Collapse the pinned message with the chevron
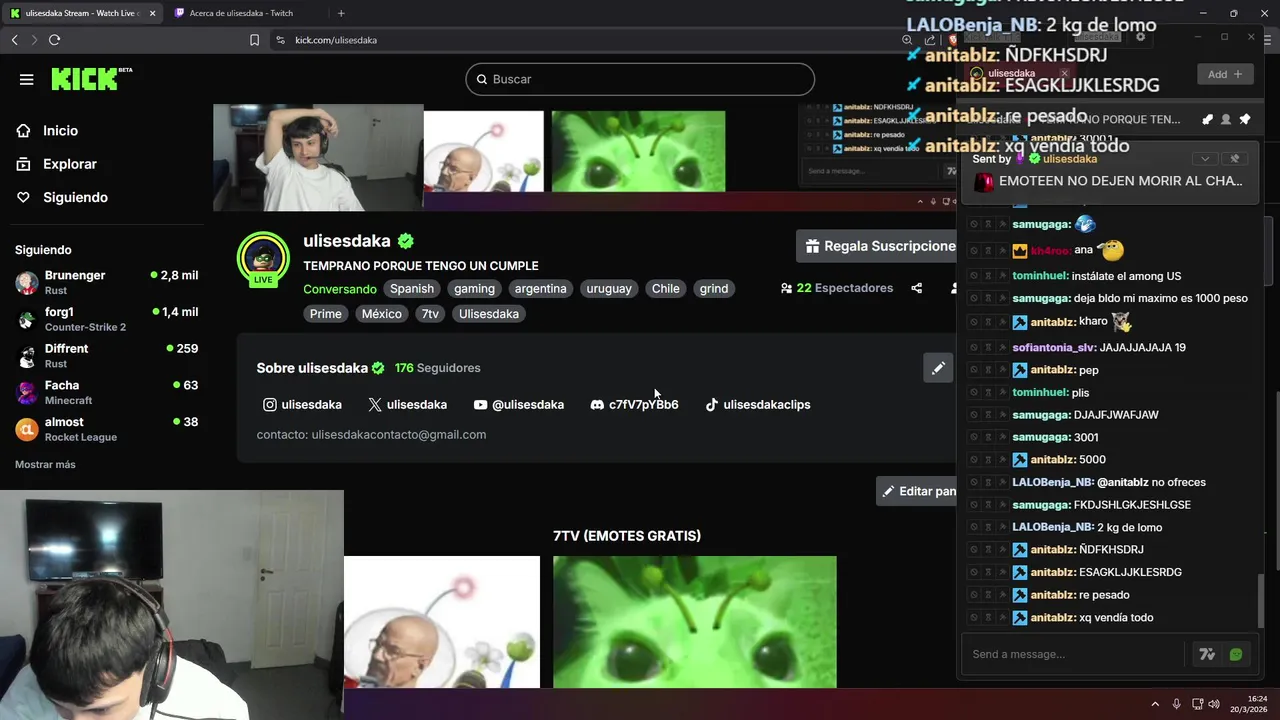This screenshot has width=1280, height=720. 1205,159
